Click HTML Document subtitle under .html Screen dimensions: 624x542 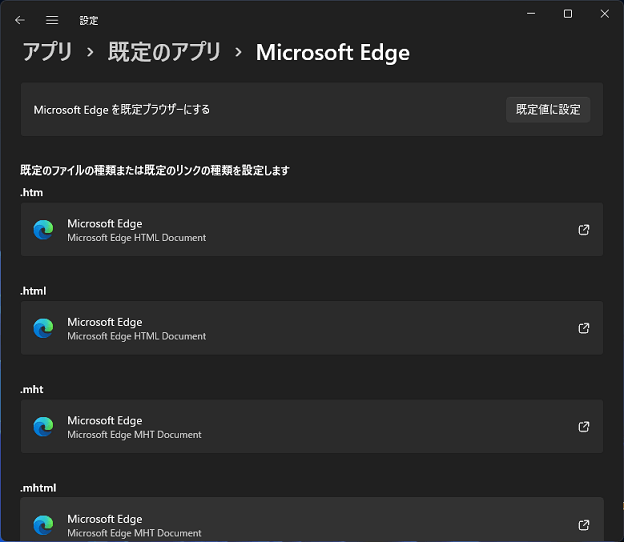pos(136,336)
